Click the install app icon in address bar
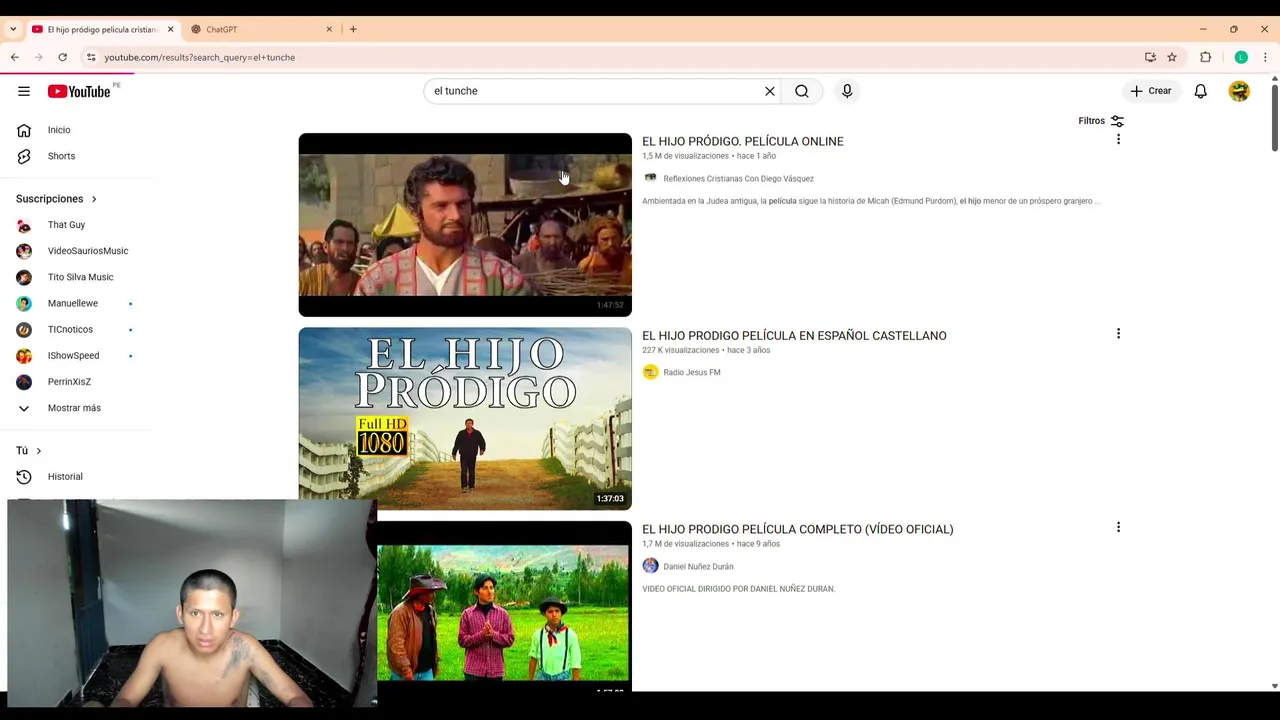This screenshot has width=1280, height=720. tap(1150, 57)
